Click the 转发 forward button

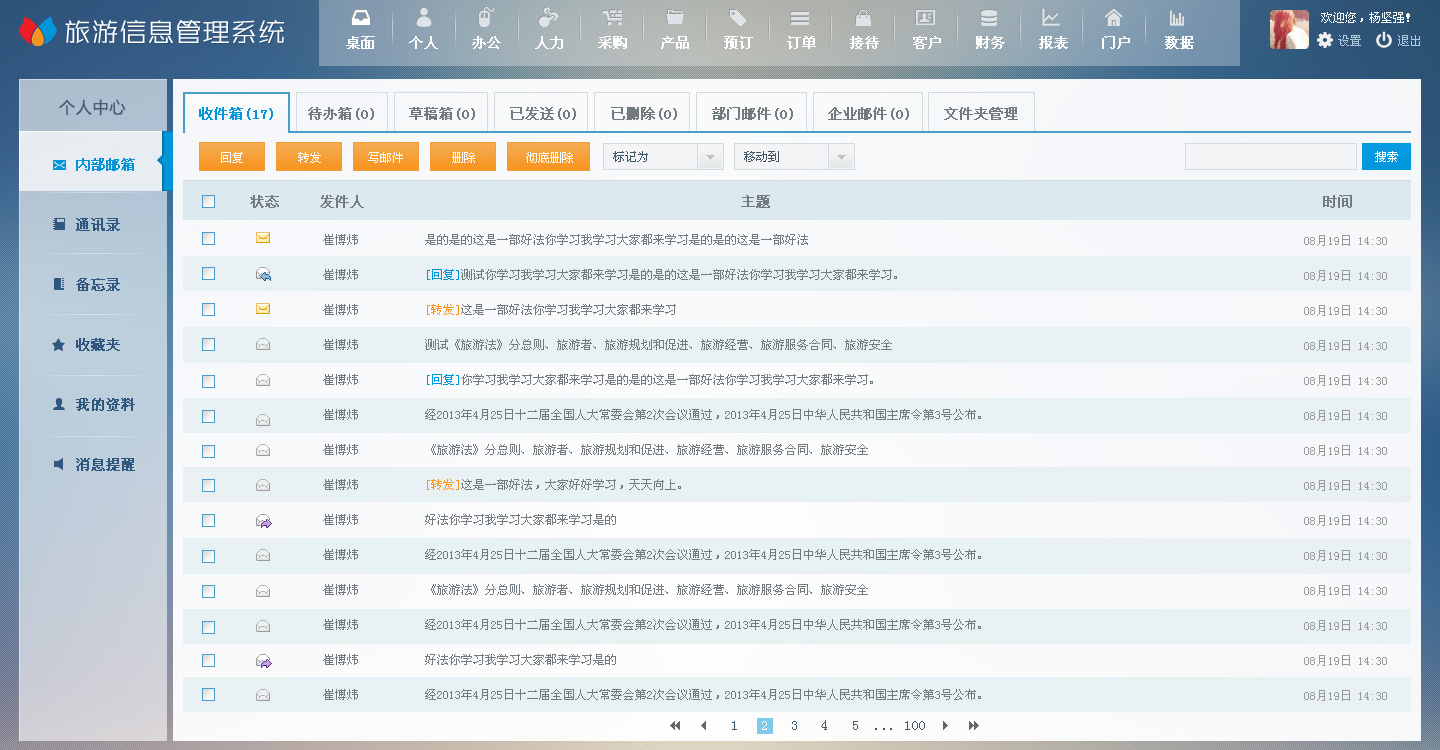click(309, 157)
